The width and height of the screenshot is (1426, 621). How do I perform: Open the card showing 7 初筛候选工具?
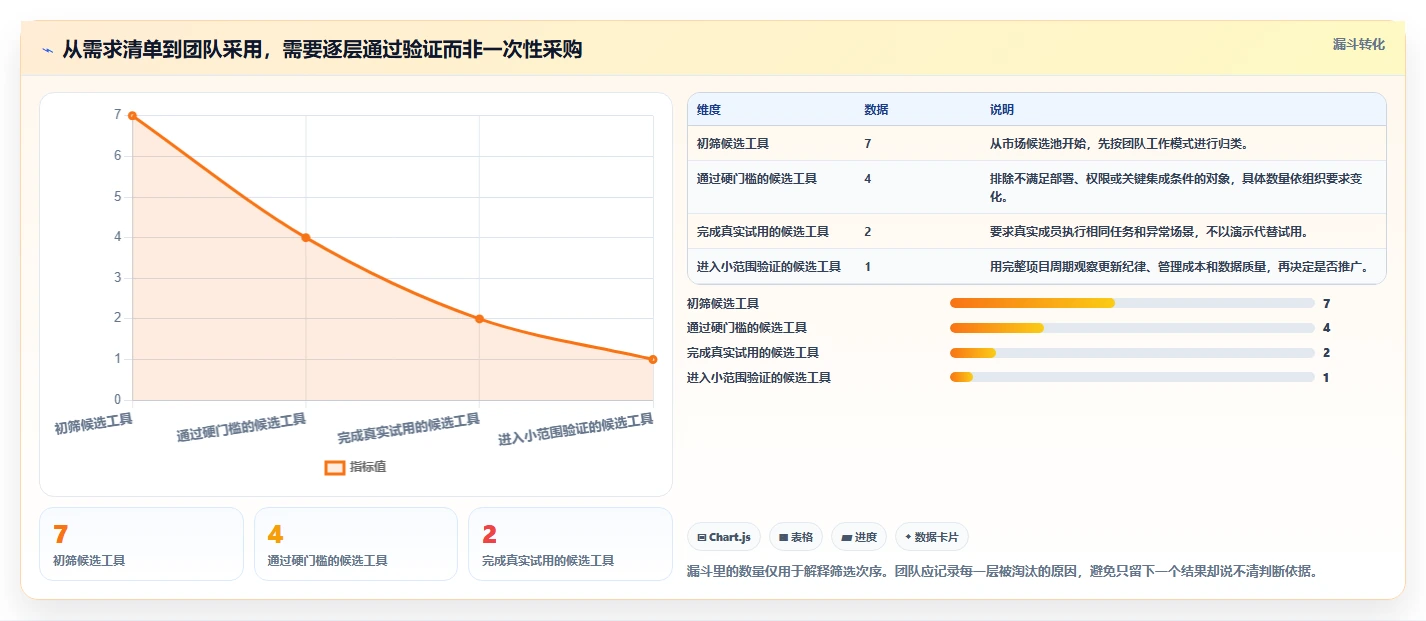click(141, 544)
